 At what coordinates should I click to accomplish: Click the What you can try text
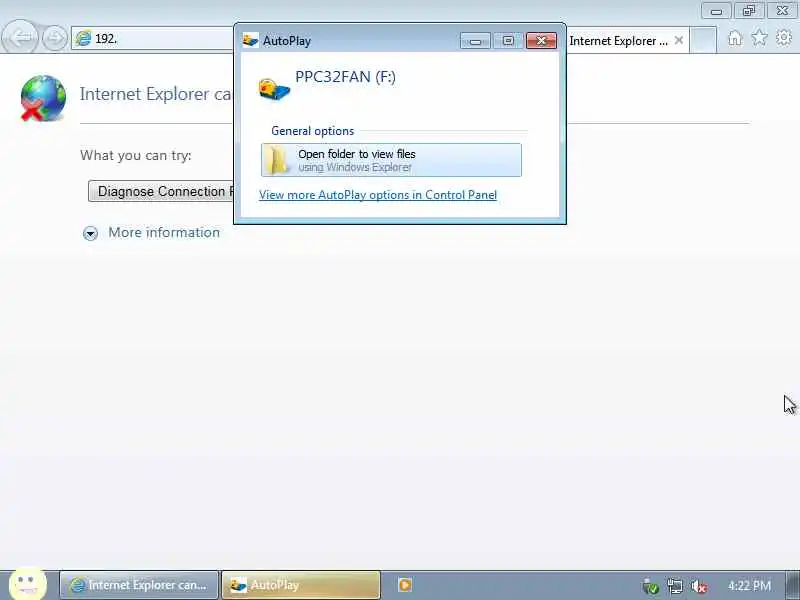click(x=136, y=155)
